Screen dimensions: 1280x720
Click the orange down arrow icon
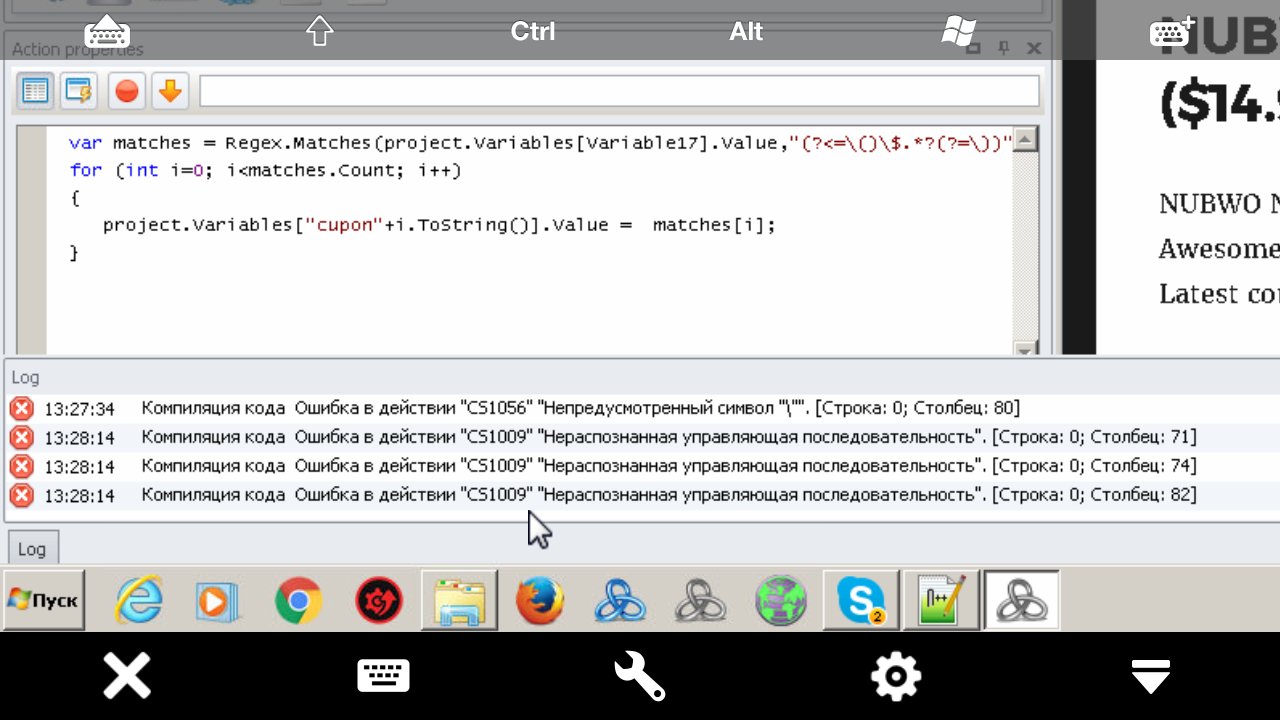pyautogui.click(x=170, y=91)
